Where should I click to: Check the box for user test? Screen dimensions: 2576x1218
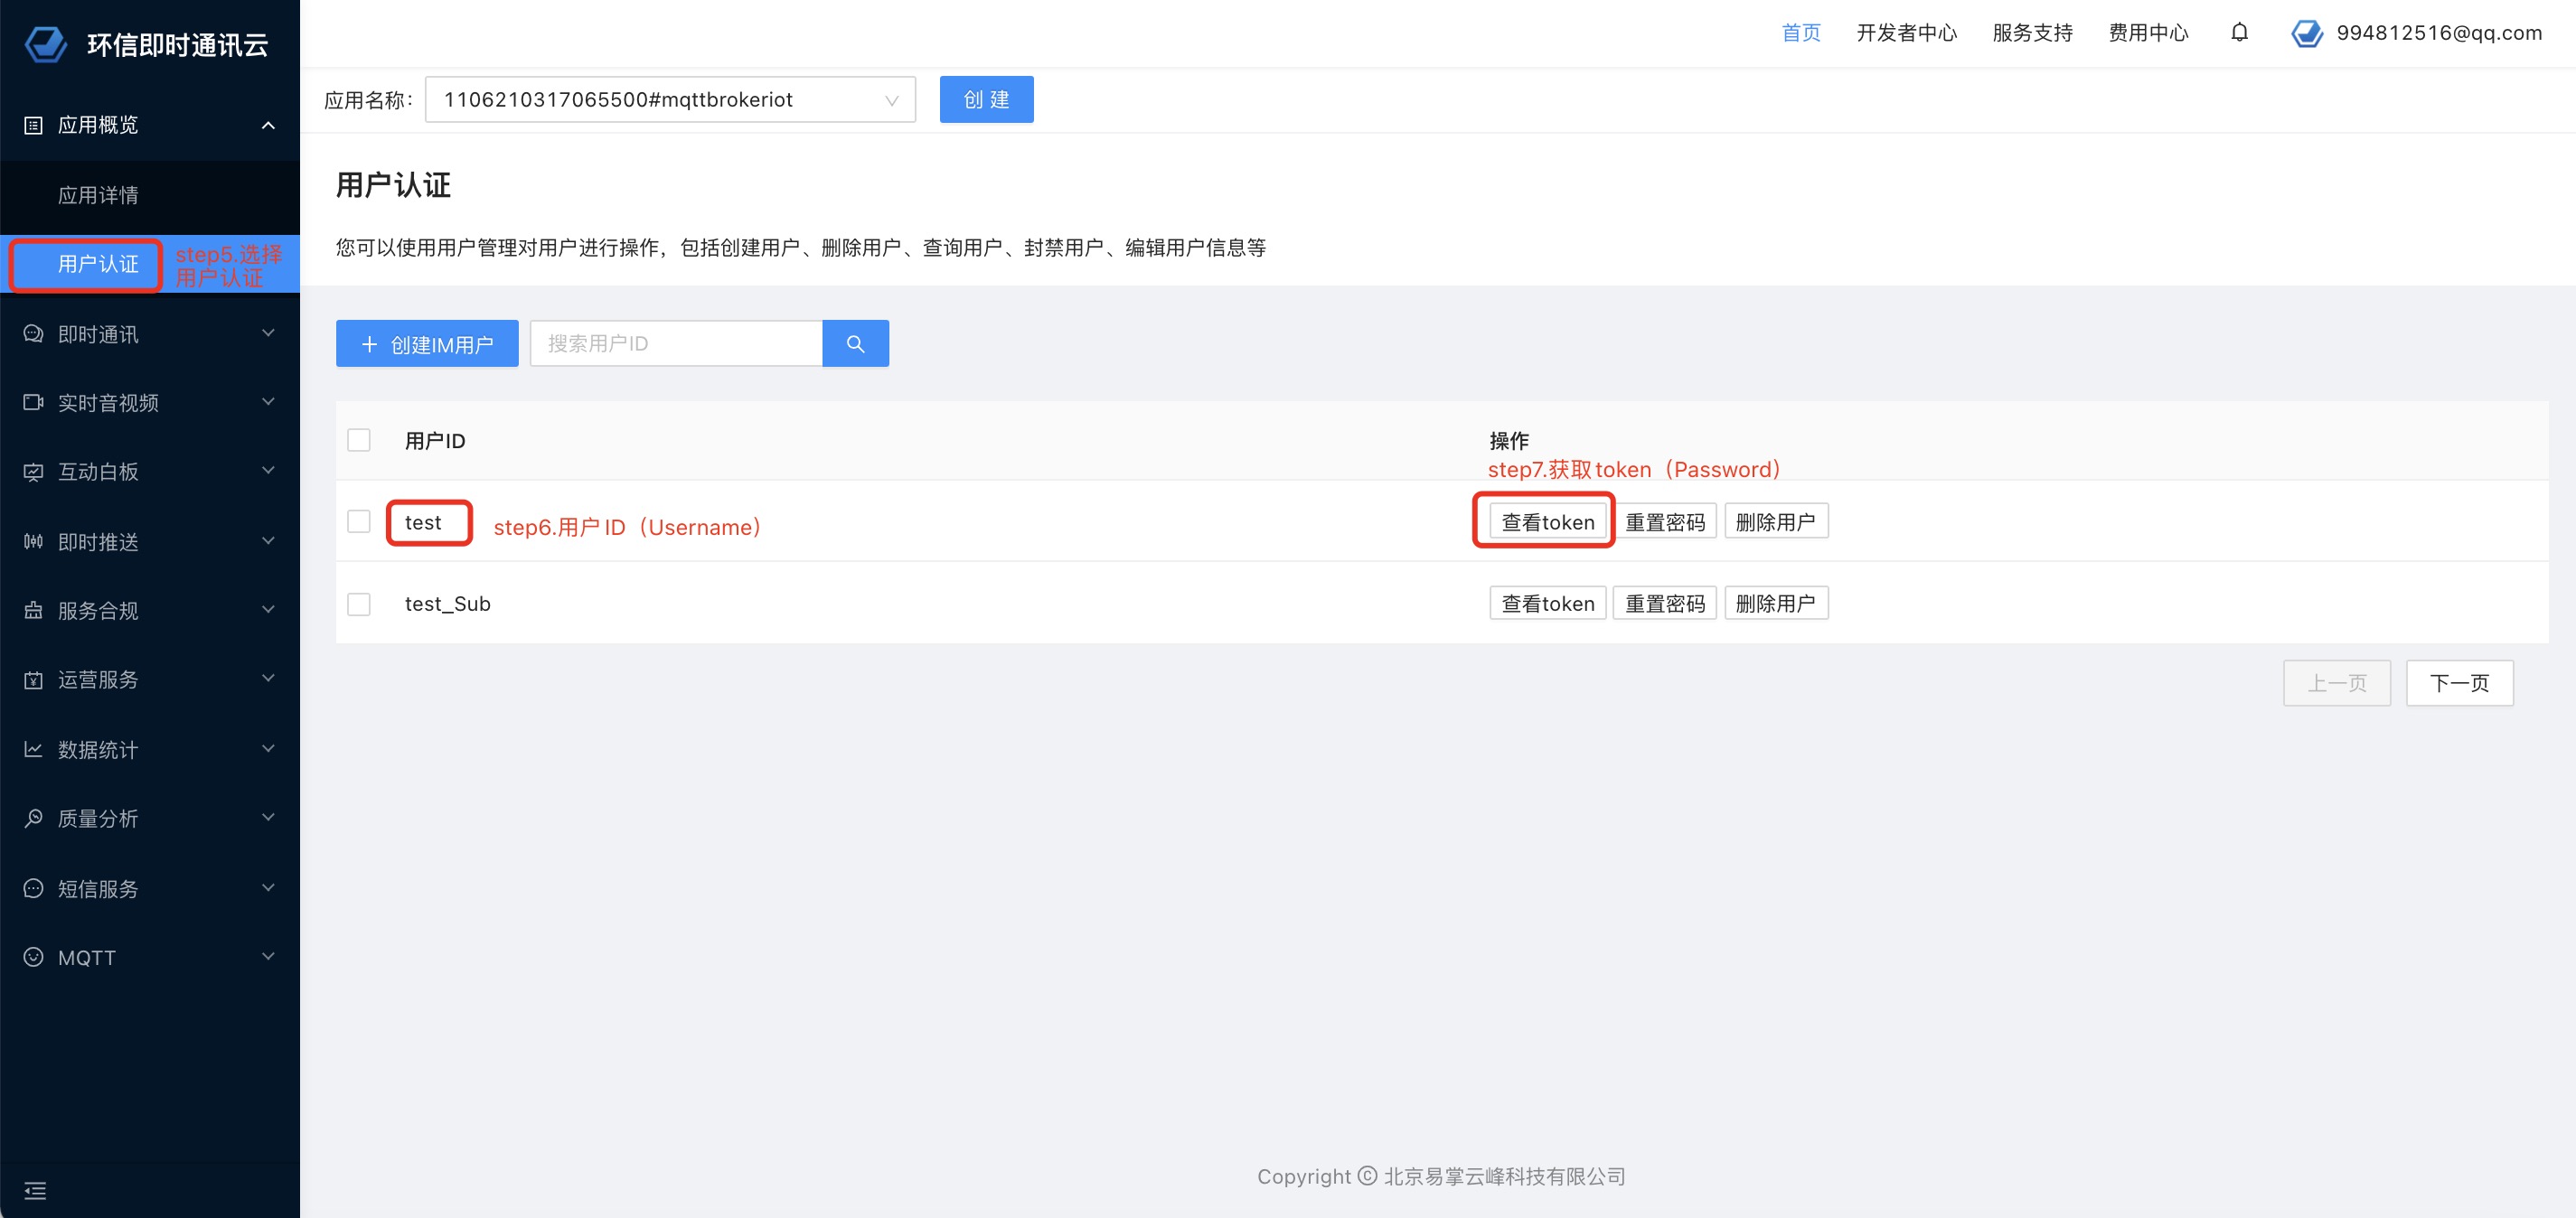point(359,522)
